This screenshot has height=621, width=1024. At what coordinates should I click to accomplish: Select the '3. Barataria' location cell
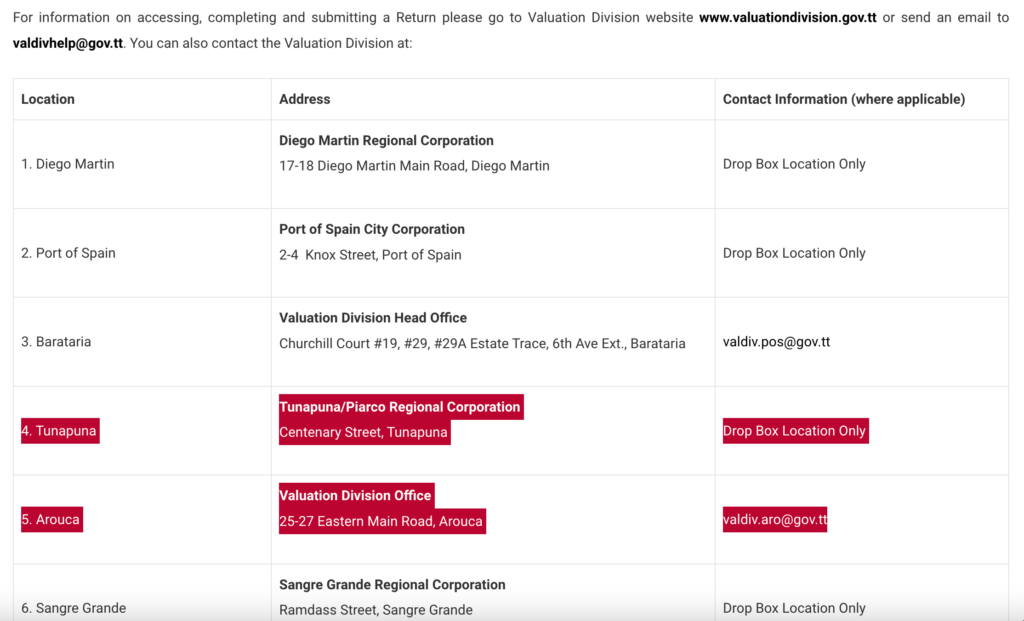(56, 342)
